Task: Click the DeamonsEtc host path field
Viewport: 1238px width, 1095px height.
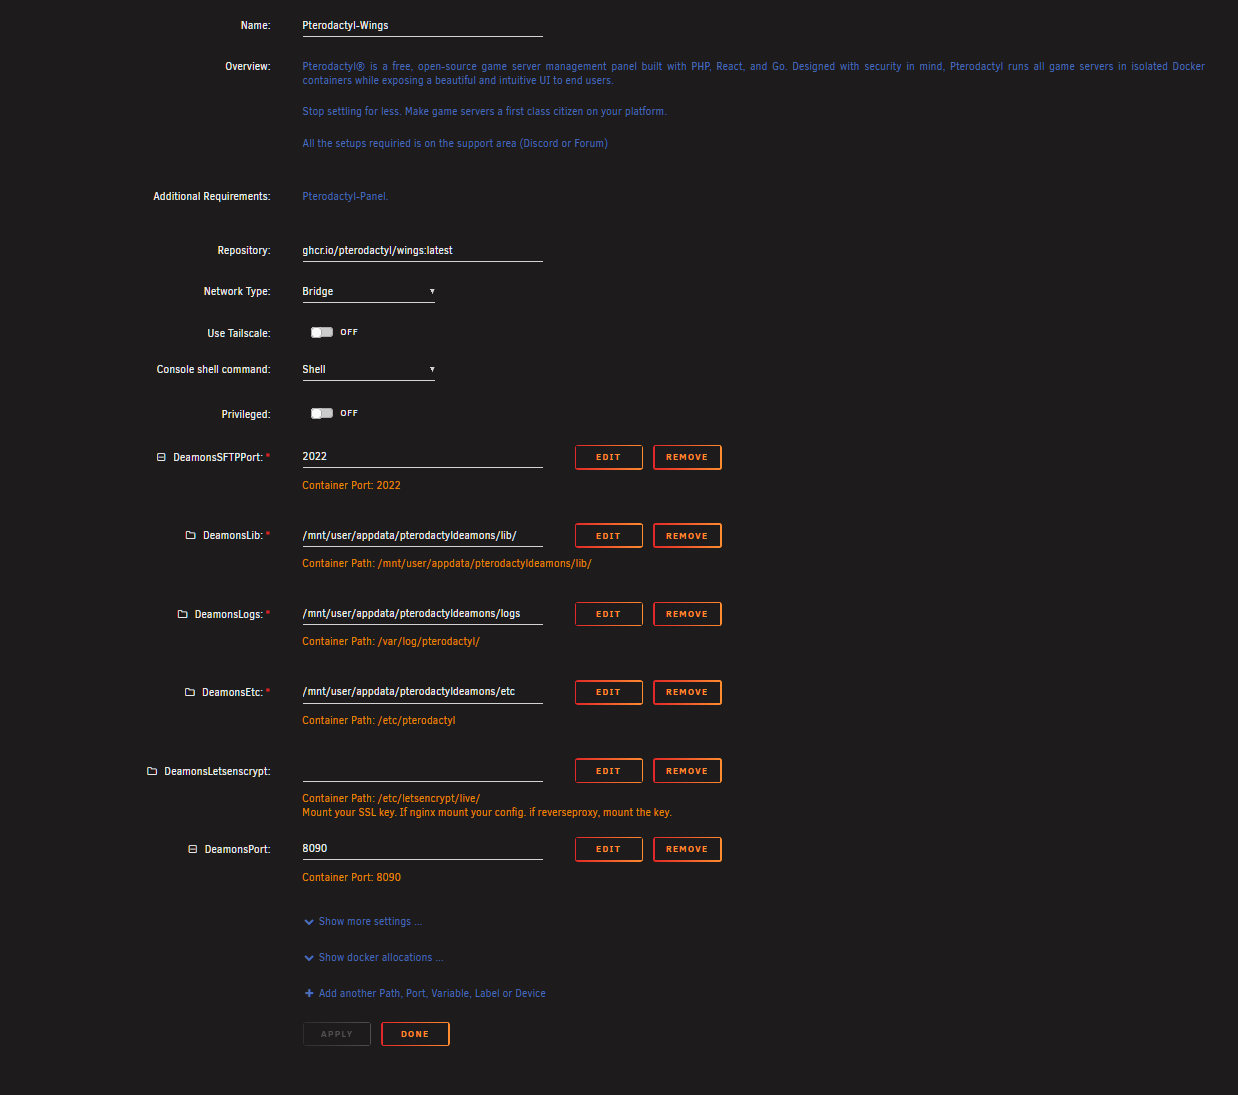Action: click(422, 692)
